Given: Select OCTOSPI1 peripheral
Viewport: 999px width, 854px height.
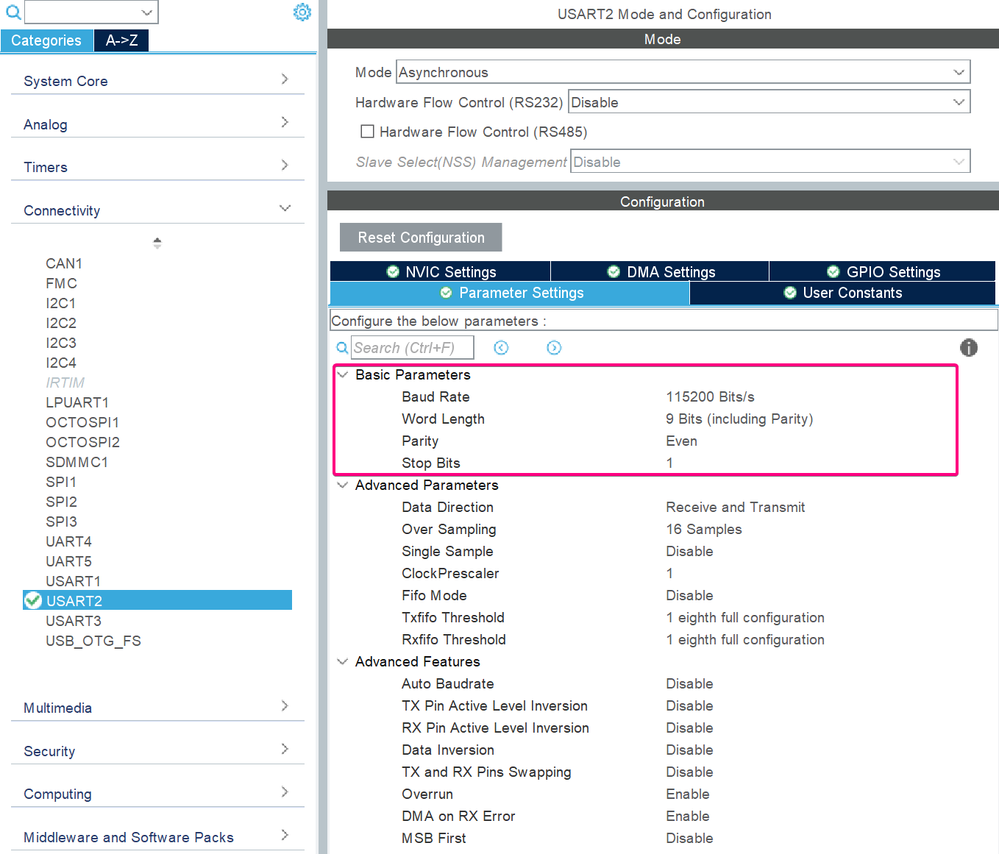Looking at the screenshot, I should pos(82,422).
